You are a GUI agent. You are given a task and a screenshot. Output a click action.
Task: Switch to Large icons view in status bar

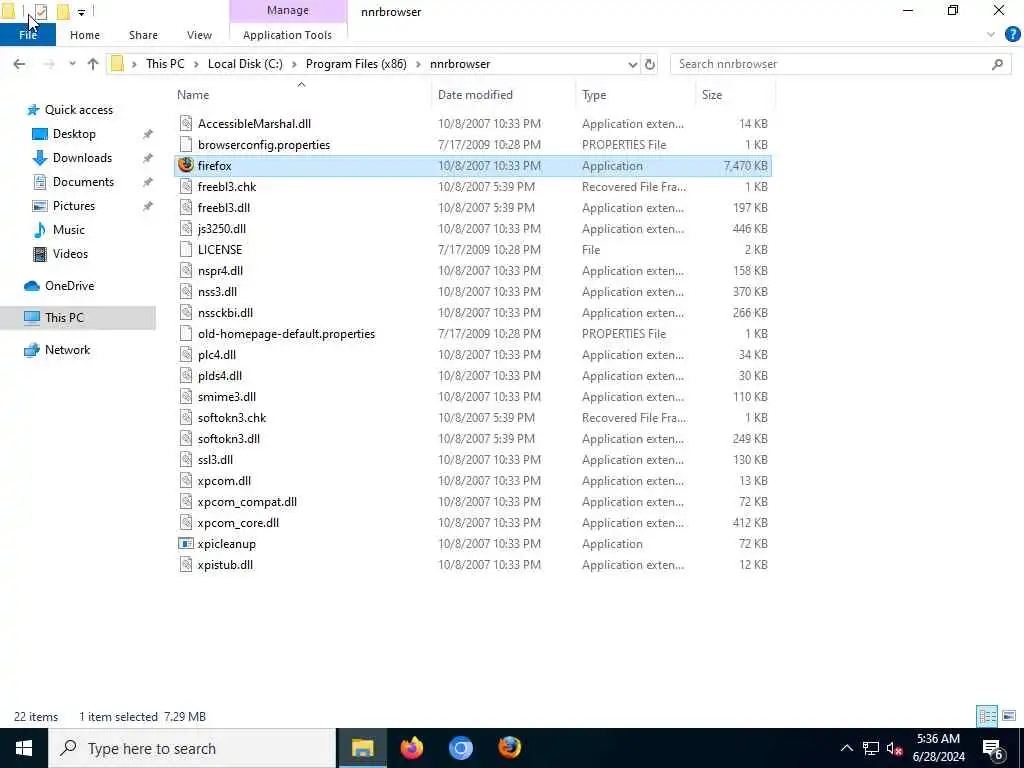click(1009, 716)
